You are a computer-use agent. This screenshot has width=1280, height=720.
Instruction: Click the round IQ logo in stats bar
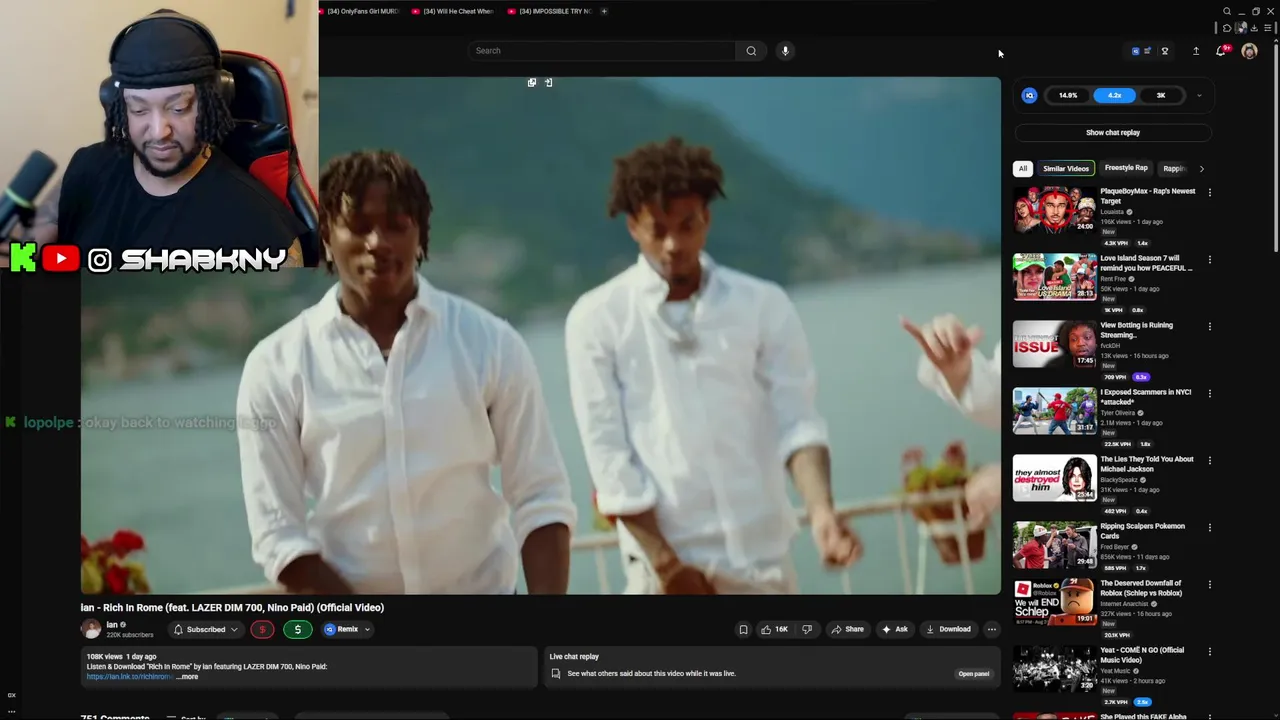[x=1029, y=95]
